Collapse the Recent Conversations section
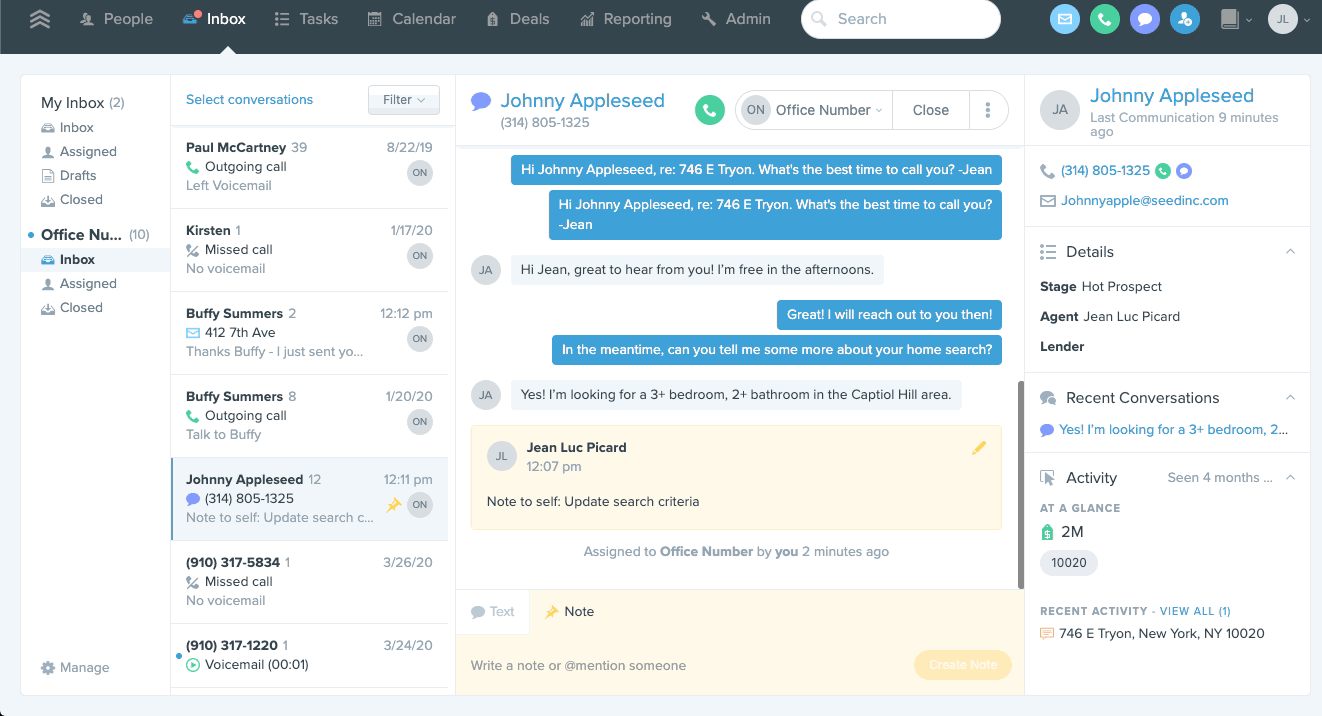 click(x=1290, y=398)
